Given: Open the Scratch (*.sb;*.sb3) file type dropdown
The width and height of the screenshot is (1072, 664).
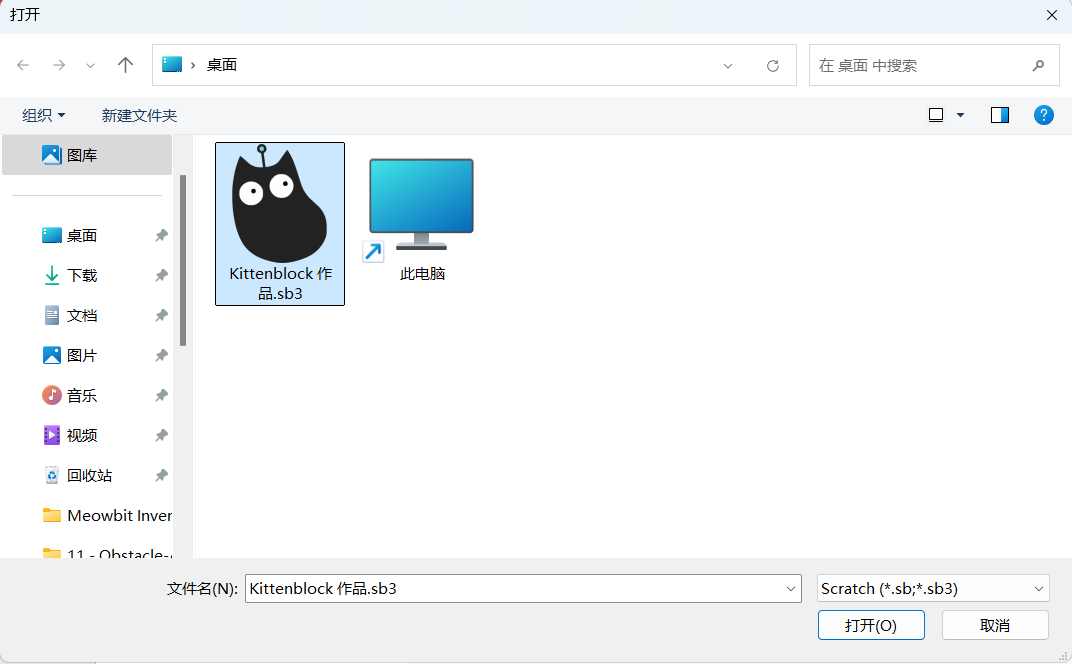Looking at the screenshot, I should (x=933, y=589).
